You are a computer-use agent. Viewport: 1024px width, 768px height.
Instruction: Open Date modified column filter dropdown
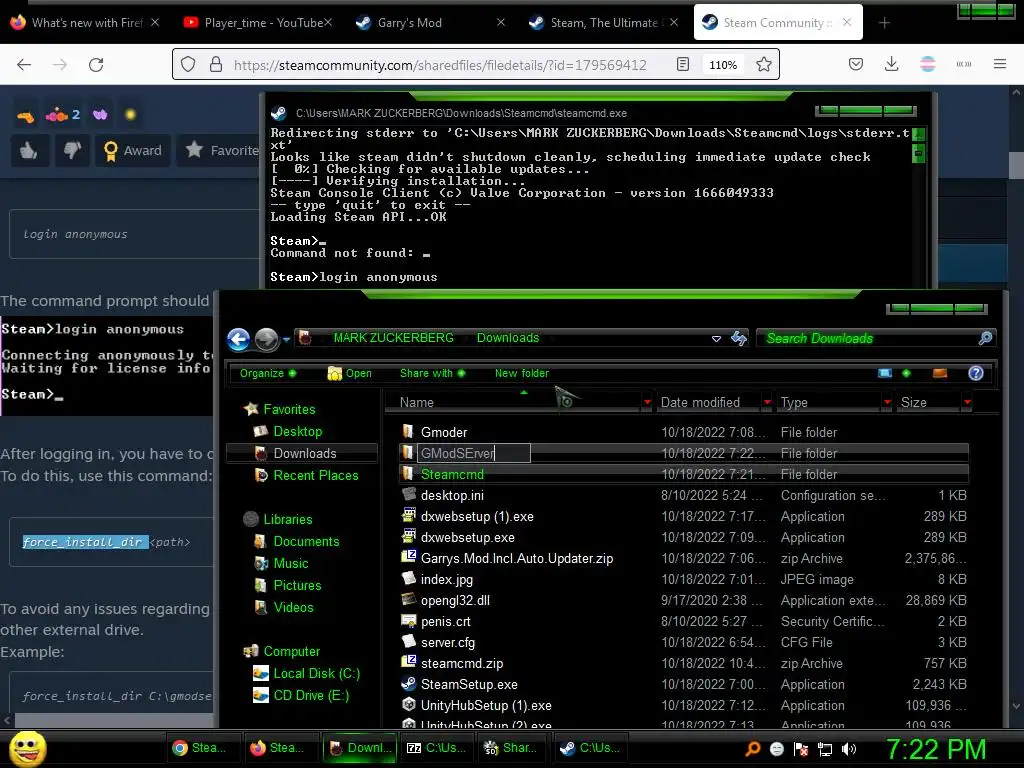[x=767, y=402]
